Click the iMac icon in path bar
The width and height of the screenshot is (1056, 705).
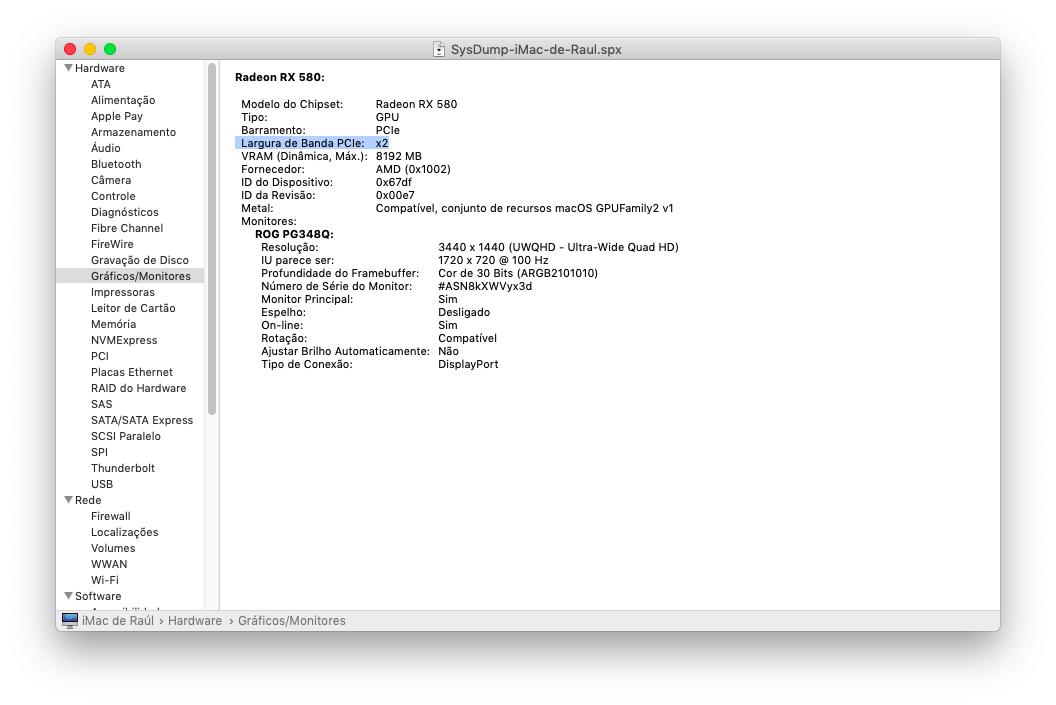(x=69, y=621)
